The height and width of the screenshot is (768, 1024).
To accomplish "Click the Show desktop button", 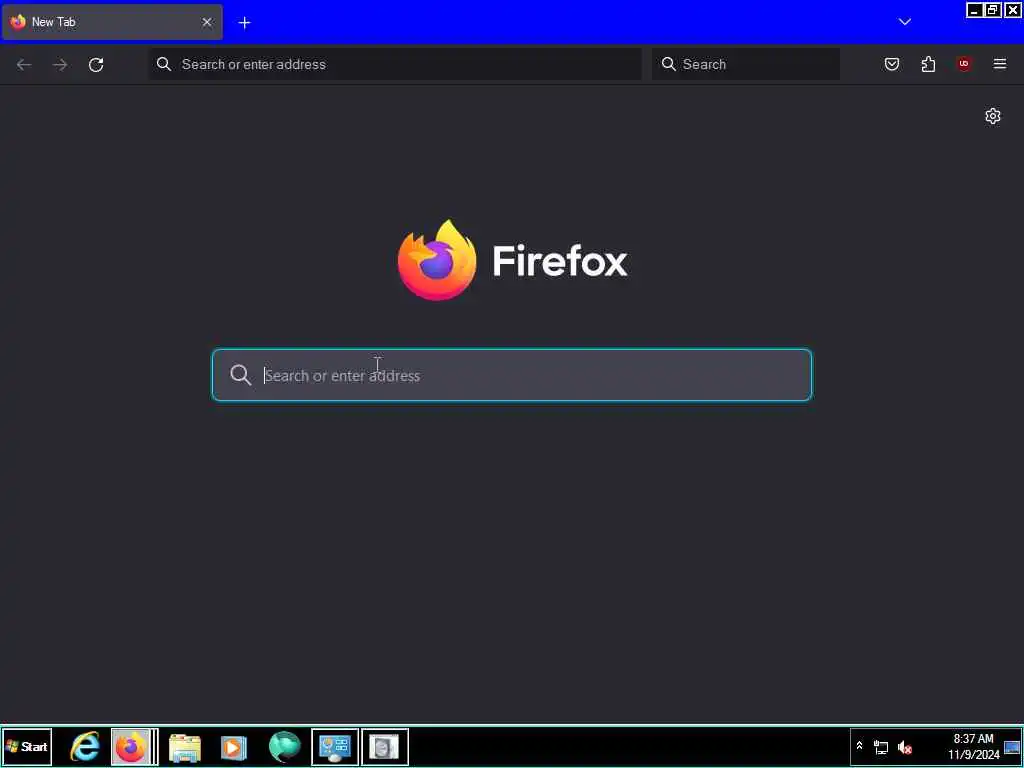I will [x=1012, y=747].
